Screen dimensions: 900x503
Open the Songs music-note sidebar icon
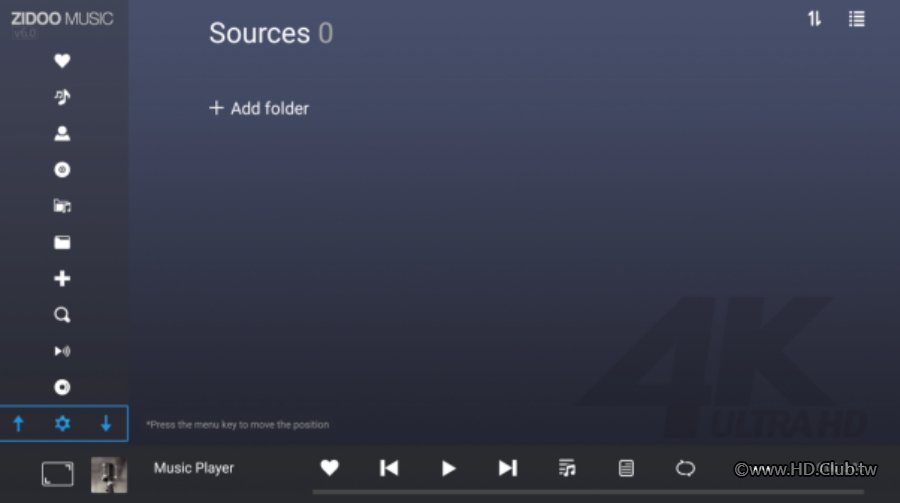click(62, 97)
